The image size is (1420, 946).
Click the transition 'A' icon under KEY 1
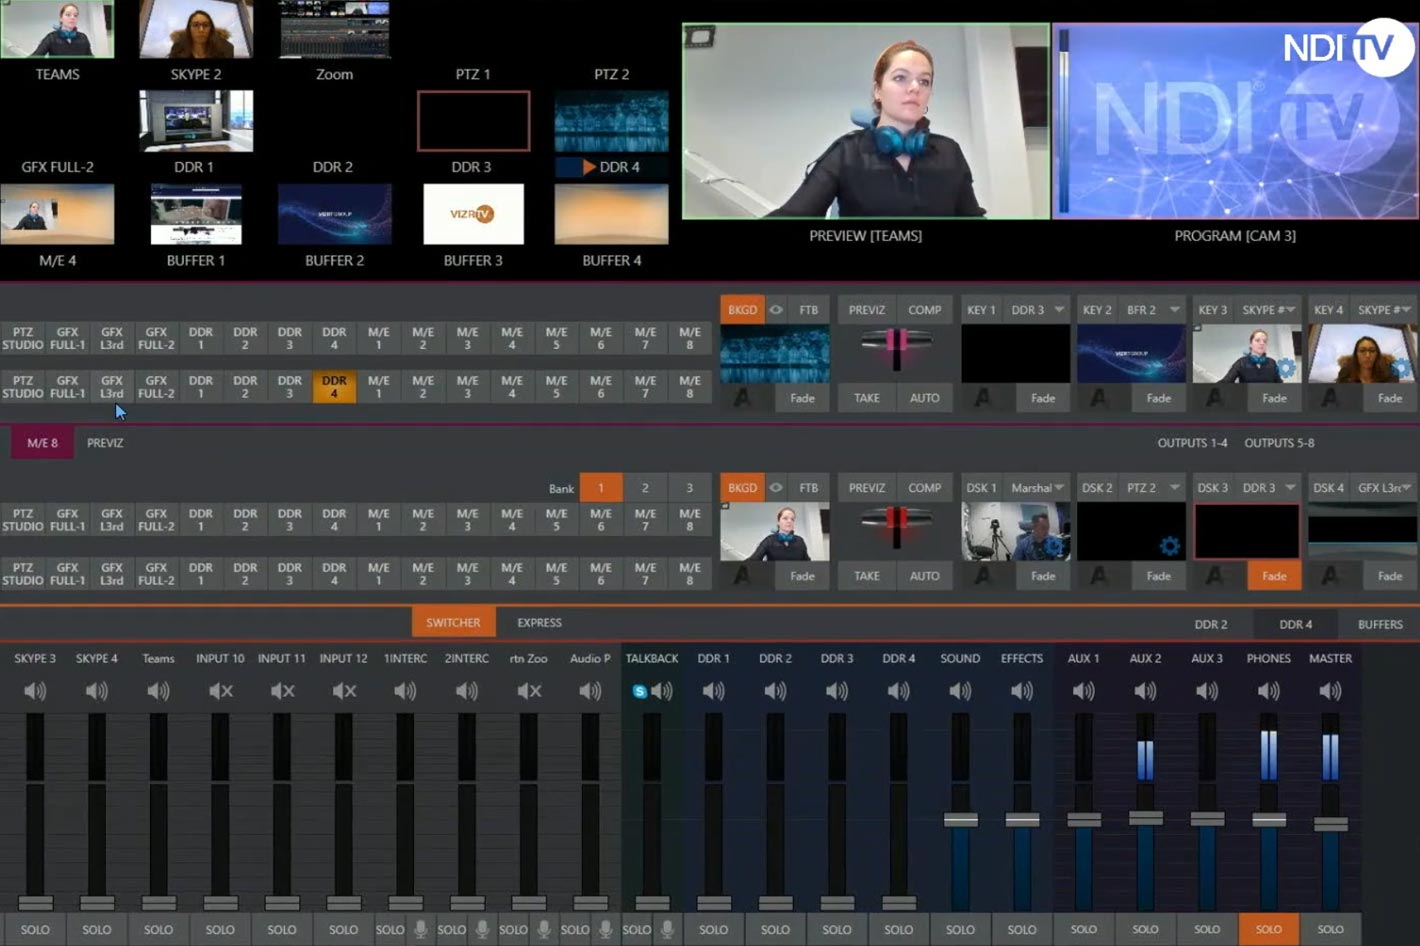[983, 398]
